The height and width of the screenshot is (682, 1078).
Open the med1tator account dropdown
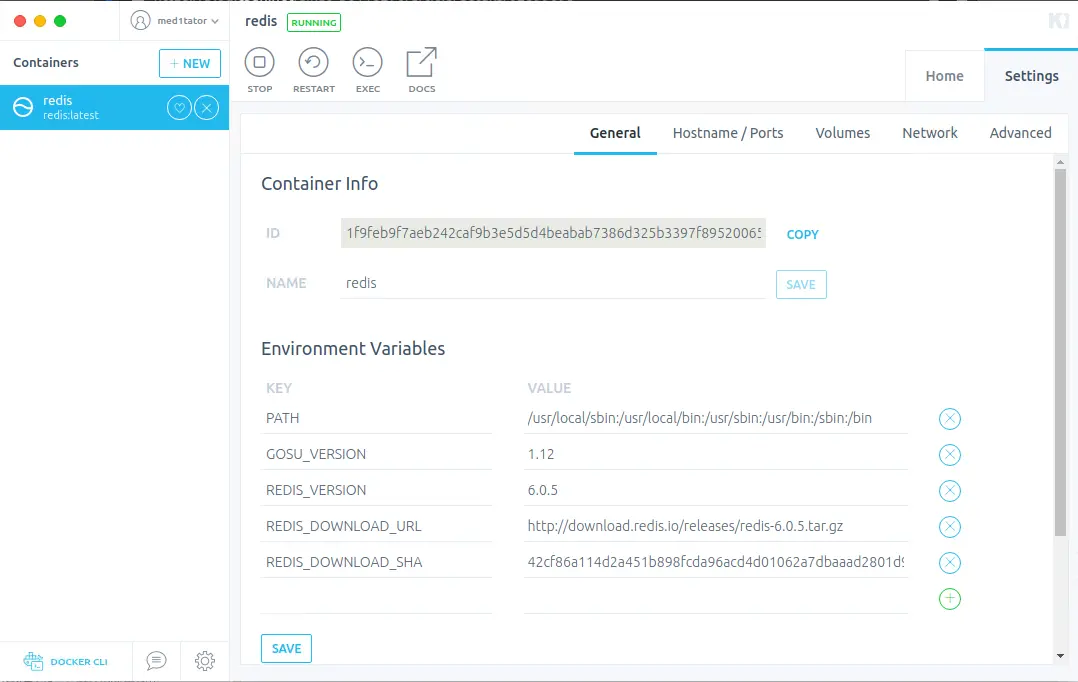(175, 21)
